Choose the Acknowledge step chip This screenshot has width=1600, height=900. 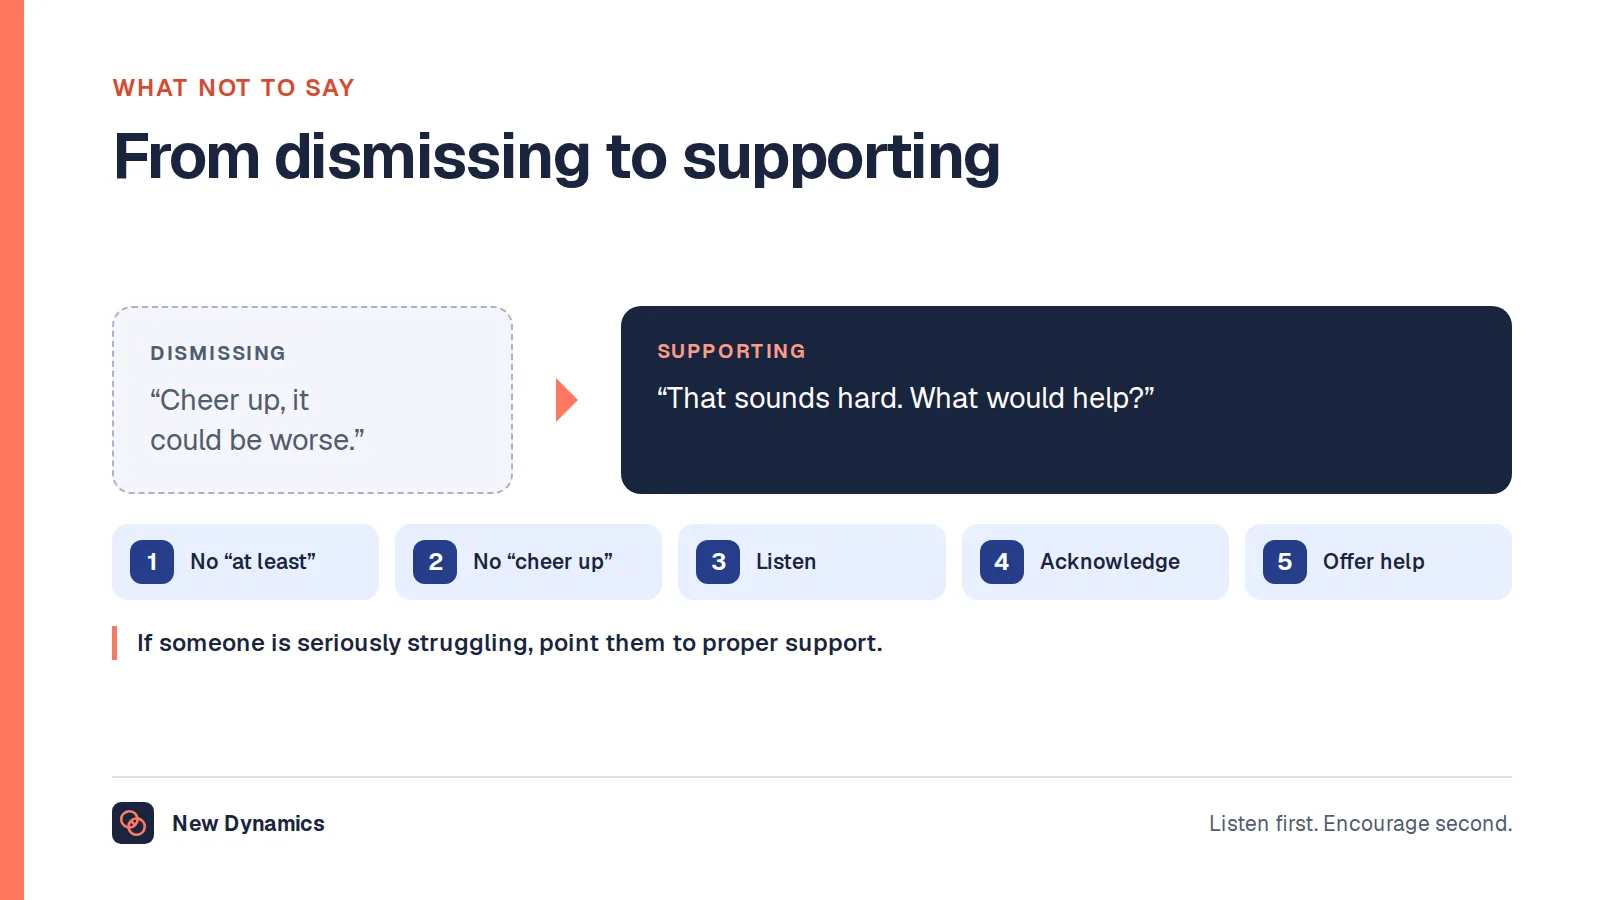point(1095,562)
